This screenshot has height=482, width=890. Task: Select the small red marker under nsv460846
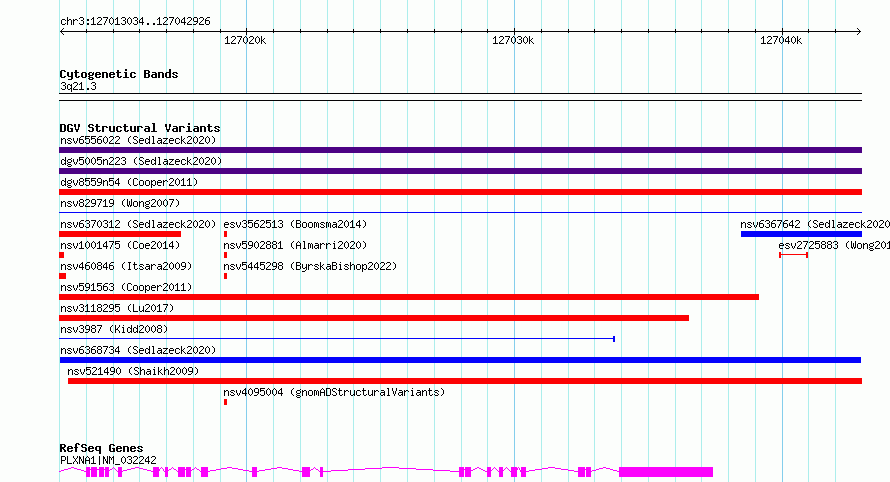point(62,276)
